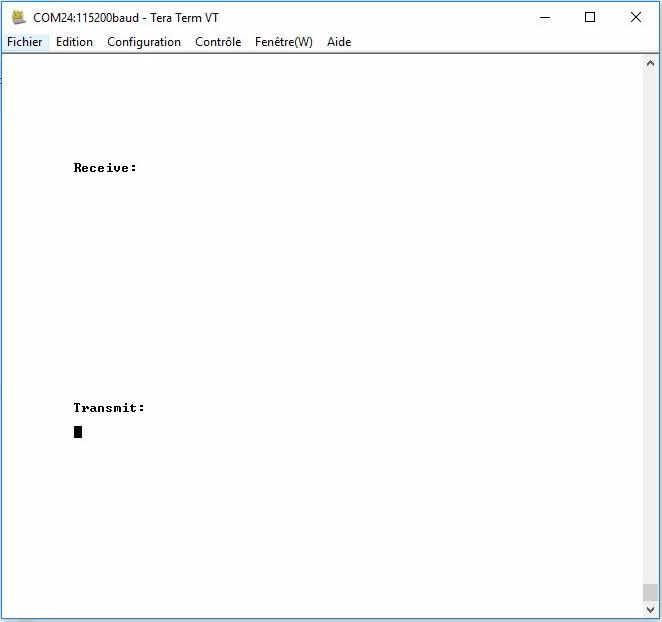Screen dimensions: 662x622
Task: Click blank terminal area between Receive and Transmit
Action: coord(321,287)
